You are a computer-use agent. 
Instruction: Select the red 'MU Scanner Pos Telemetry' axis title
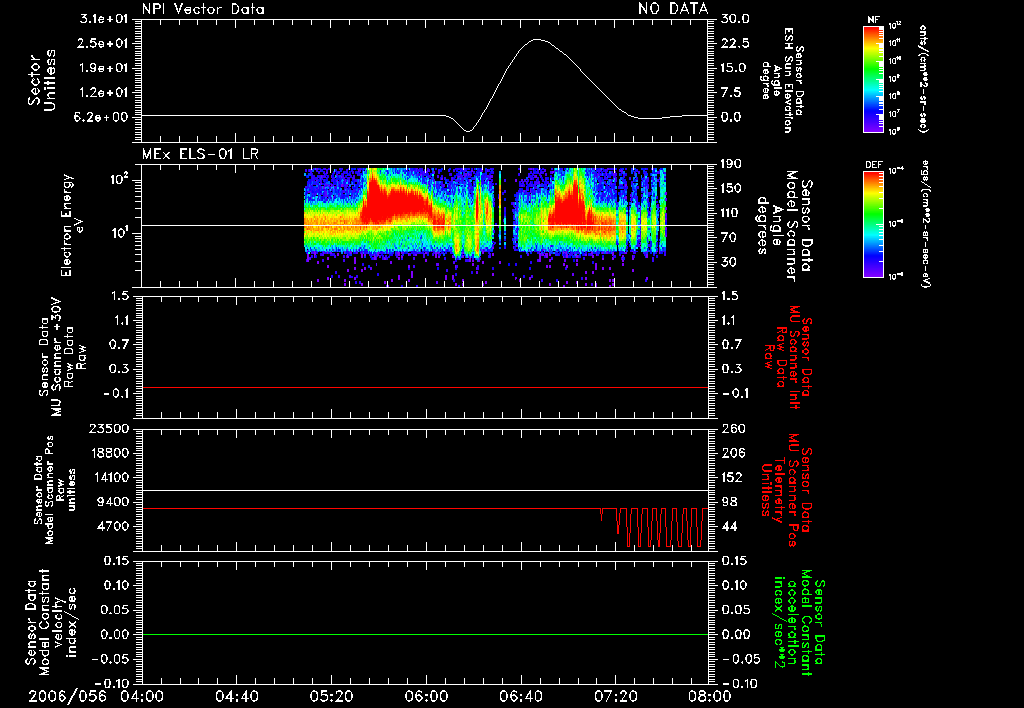pyautogui.click(x=786, y=490)
